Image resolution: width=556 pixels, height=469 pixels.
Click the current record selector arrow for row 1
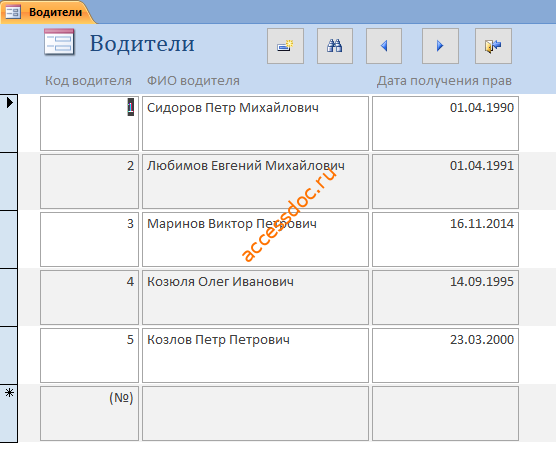click(9, 123)
